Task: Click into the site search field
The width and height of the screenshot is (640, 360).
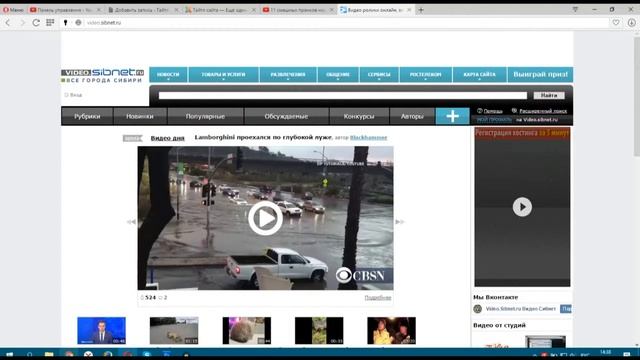Action: coord(343,96)
